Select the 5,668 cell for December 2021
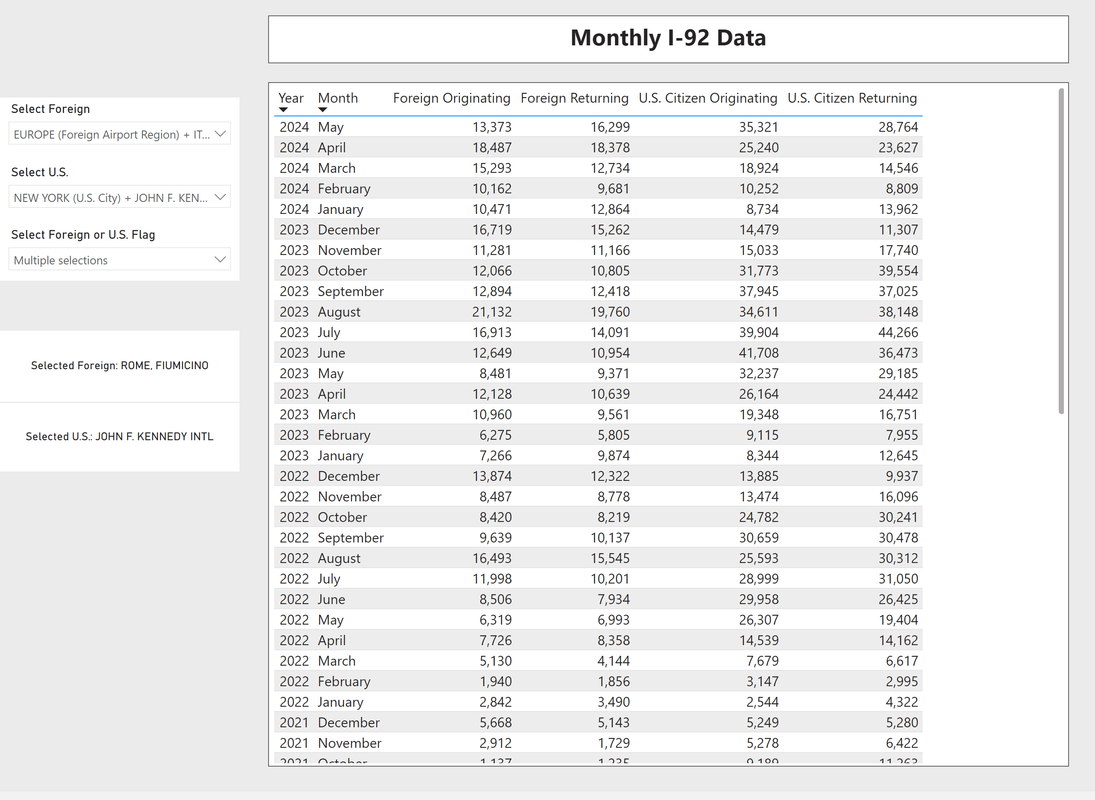This screenshot has width=1095, height=800. [x=496, y=723]
